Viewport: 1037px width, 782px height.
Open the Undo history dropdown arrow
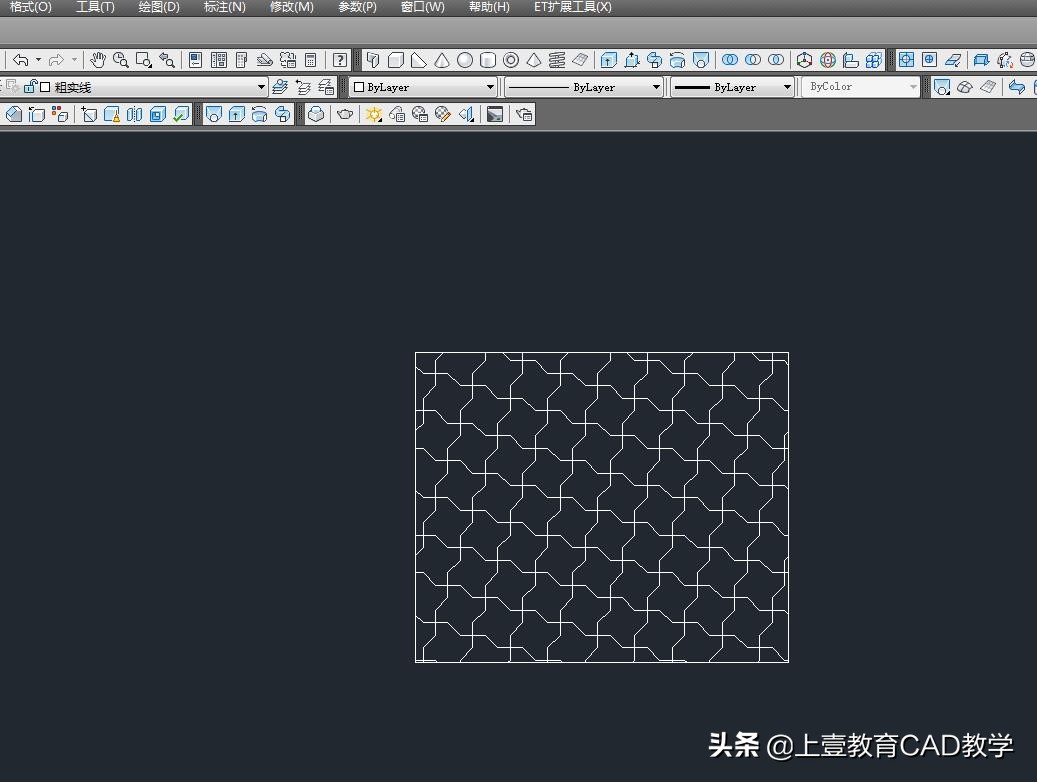(x=38, y=60)
